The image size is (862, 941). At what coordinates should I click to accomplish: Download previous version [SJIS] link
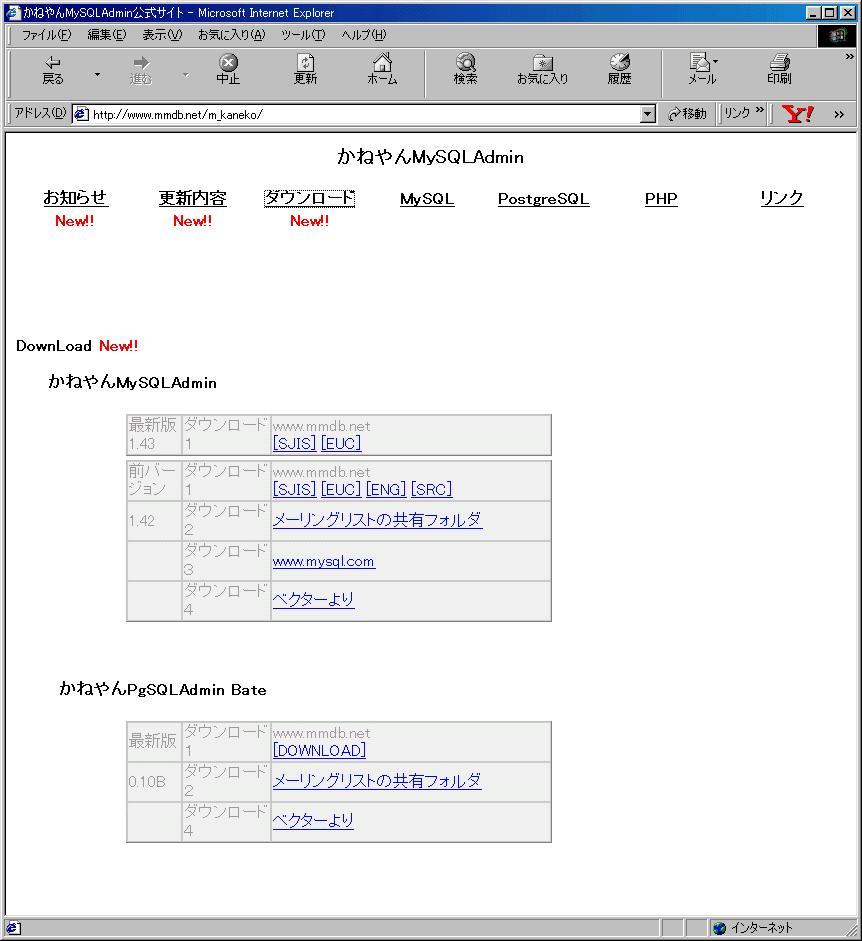pos(294,490)
